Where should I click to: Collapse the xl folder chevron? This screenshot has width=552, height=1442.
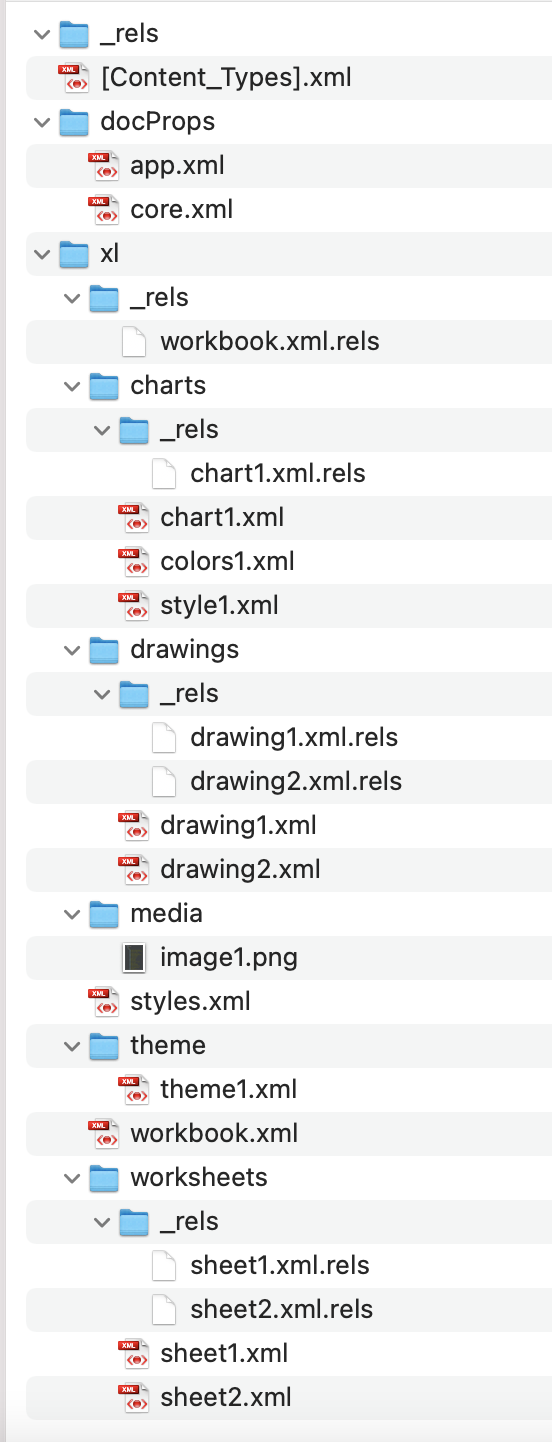tap(41, 254)
